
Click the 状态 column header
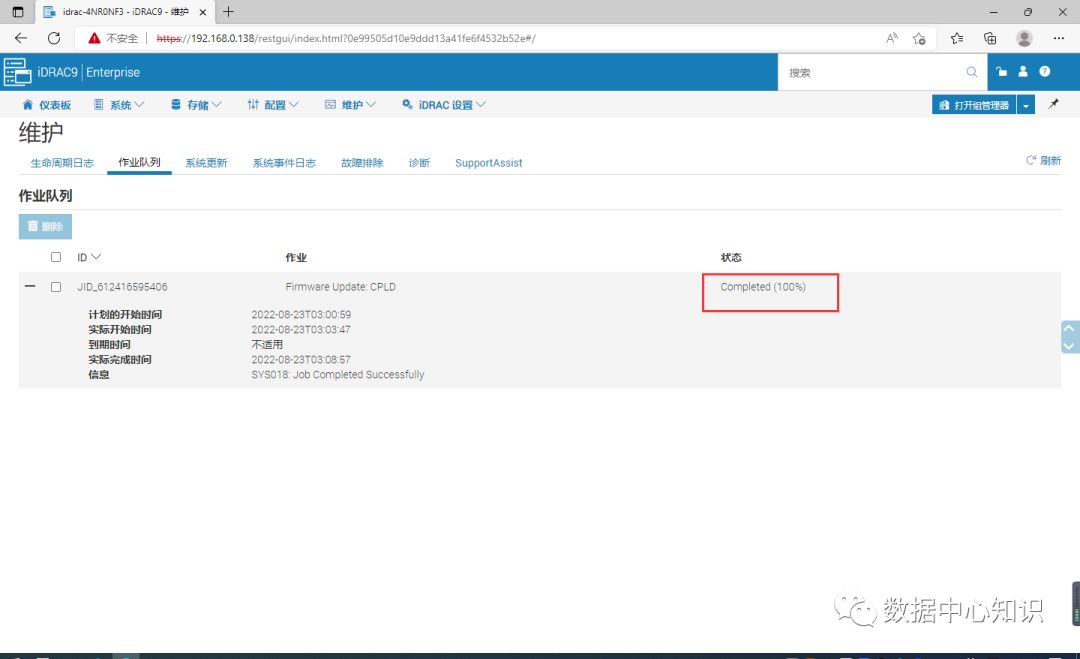(731, 258)
